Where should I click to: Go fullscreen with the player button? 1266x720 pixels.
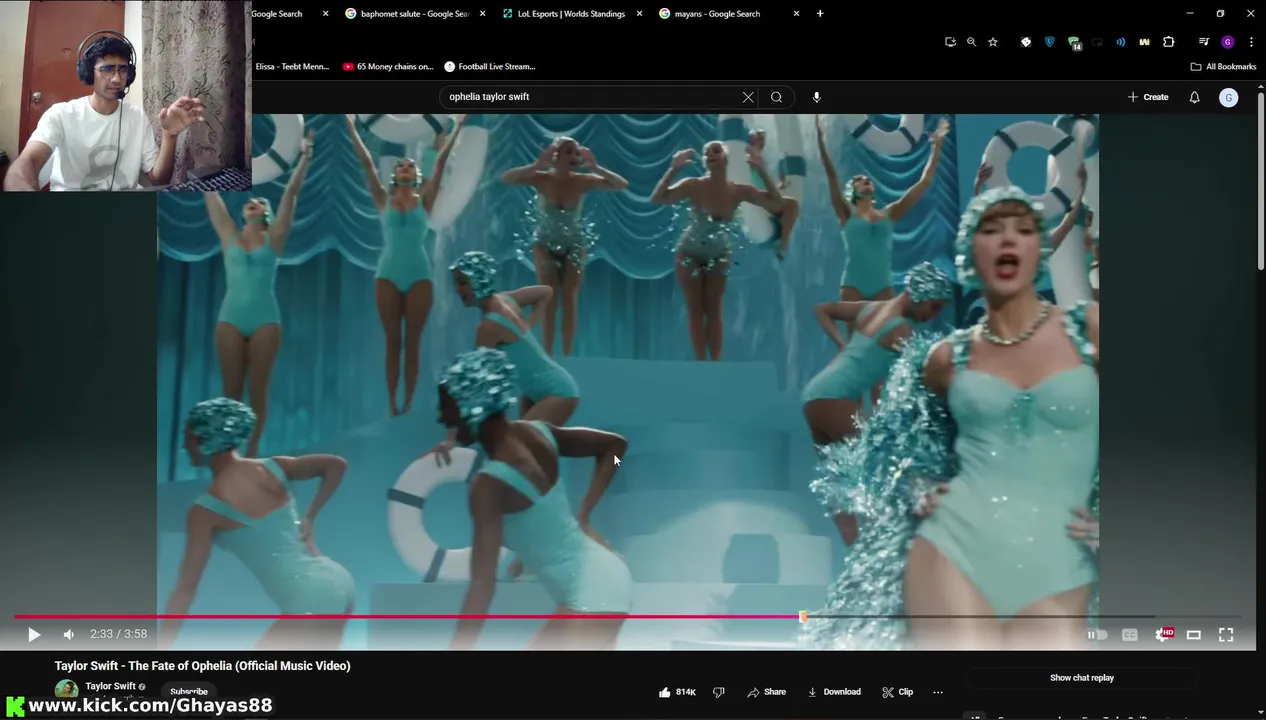1226,635
